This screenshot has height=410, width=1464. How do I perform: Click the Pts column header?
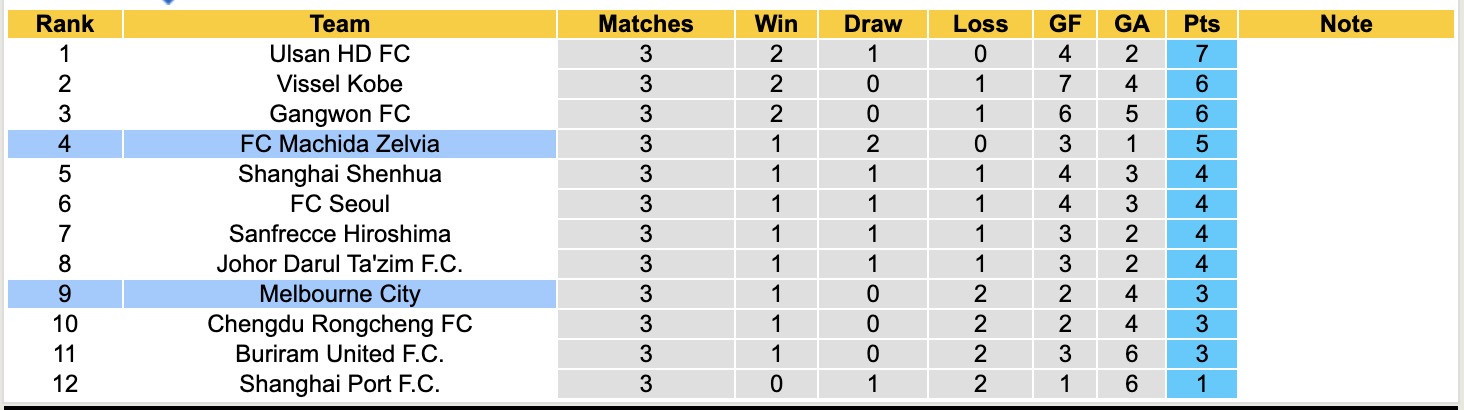(x=1202, y=24)
